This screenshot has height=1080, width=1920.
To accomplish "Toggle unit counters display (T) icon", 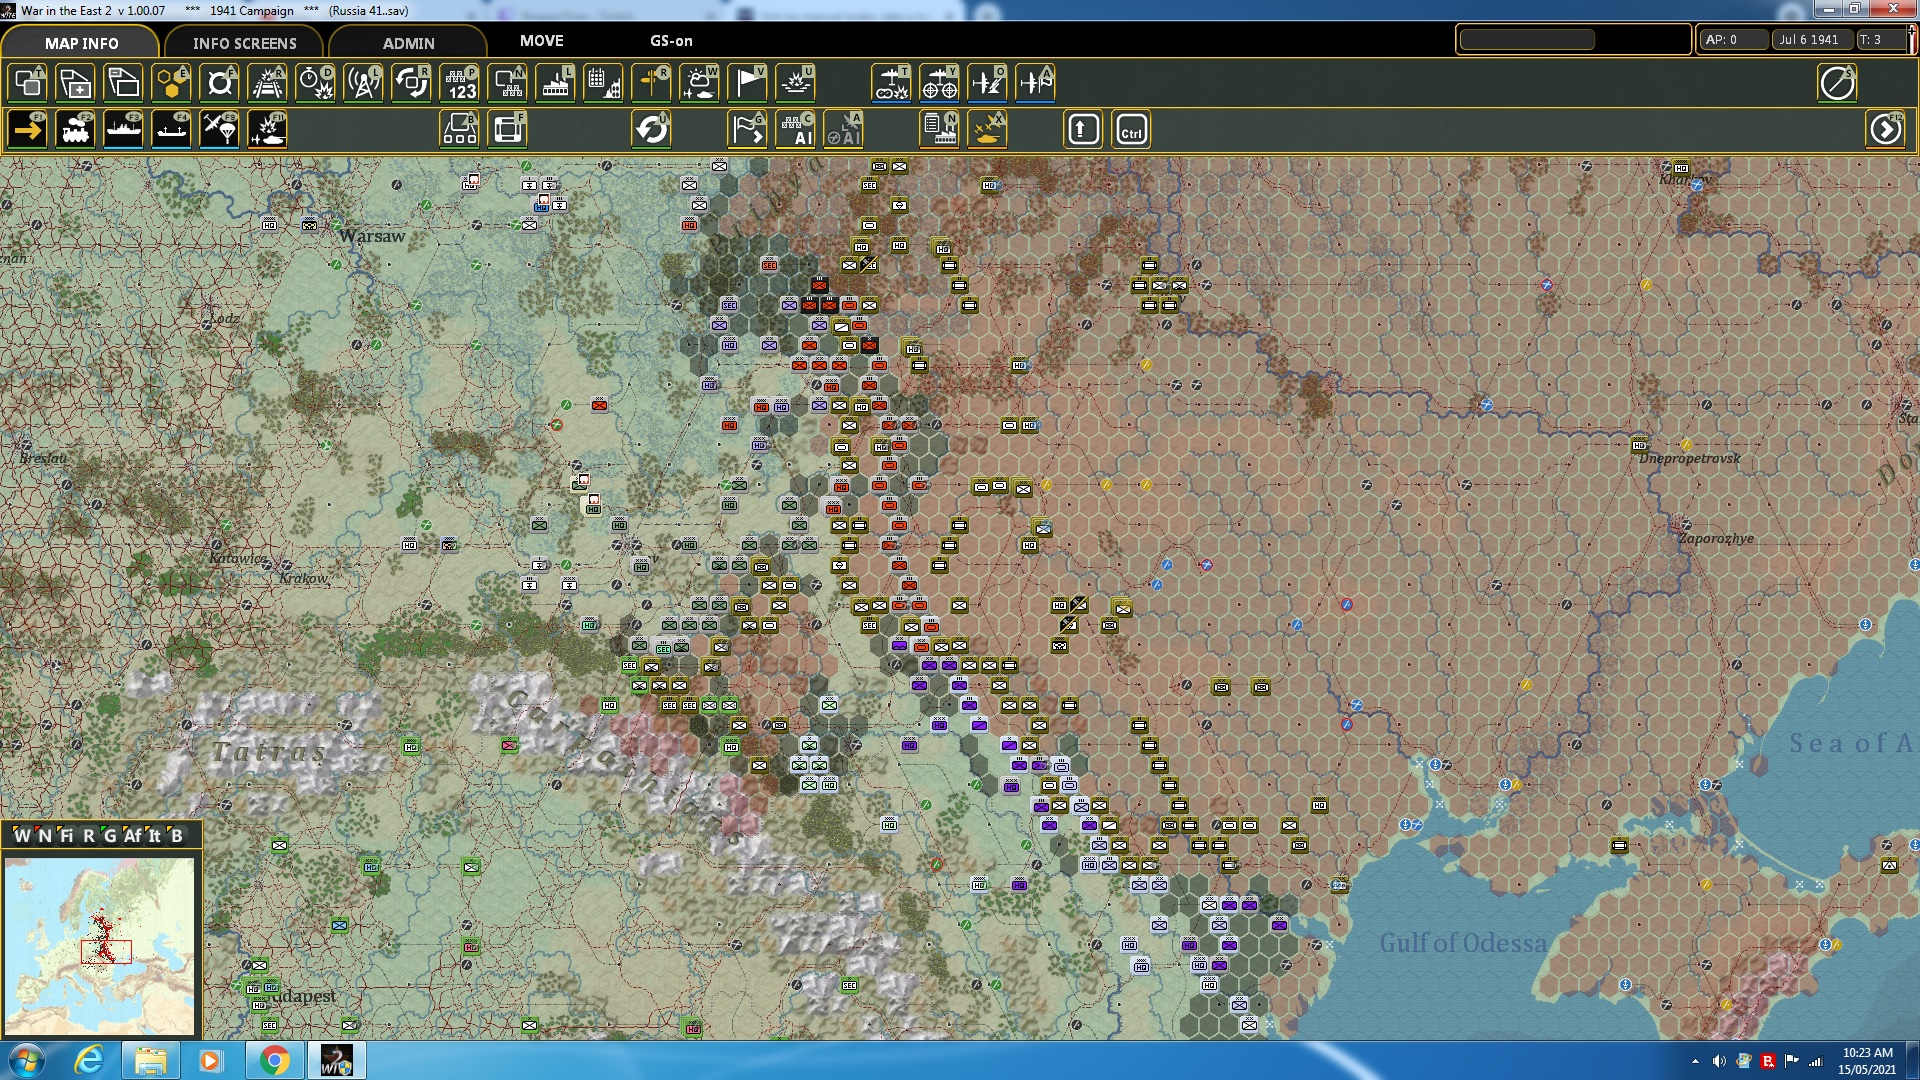I will coord(28,83).
